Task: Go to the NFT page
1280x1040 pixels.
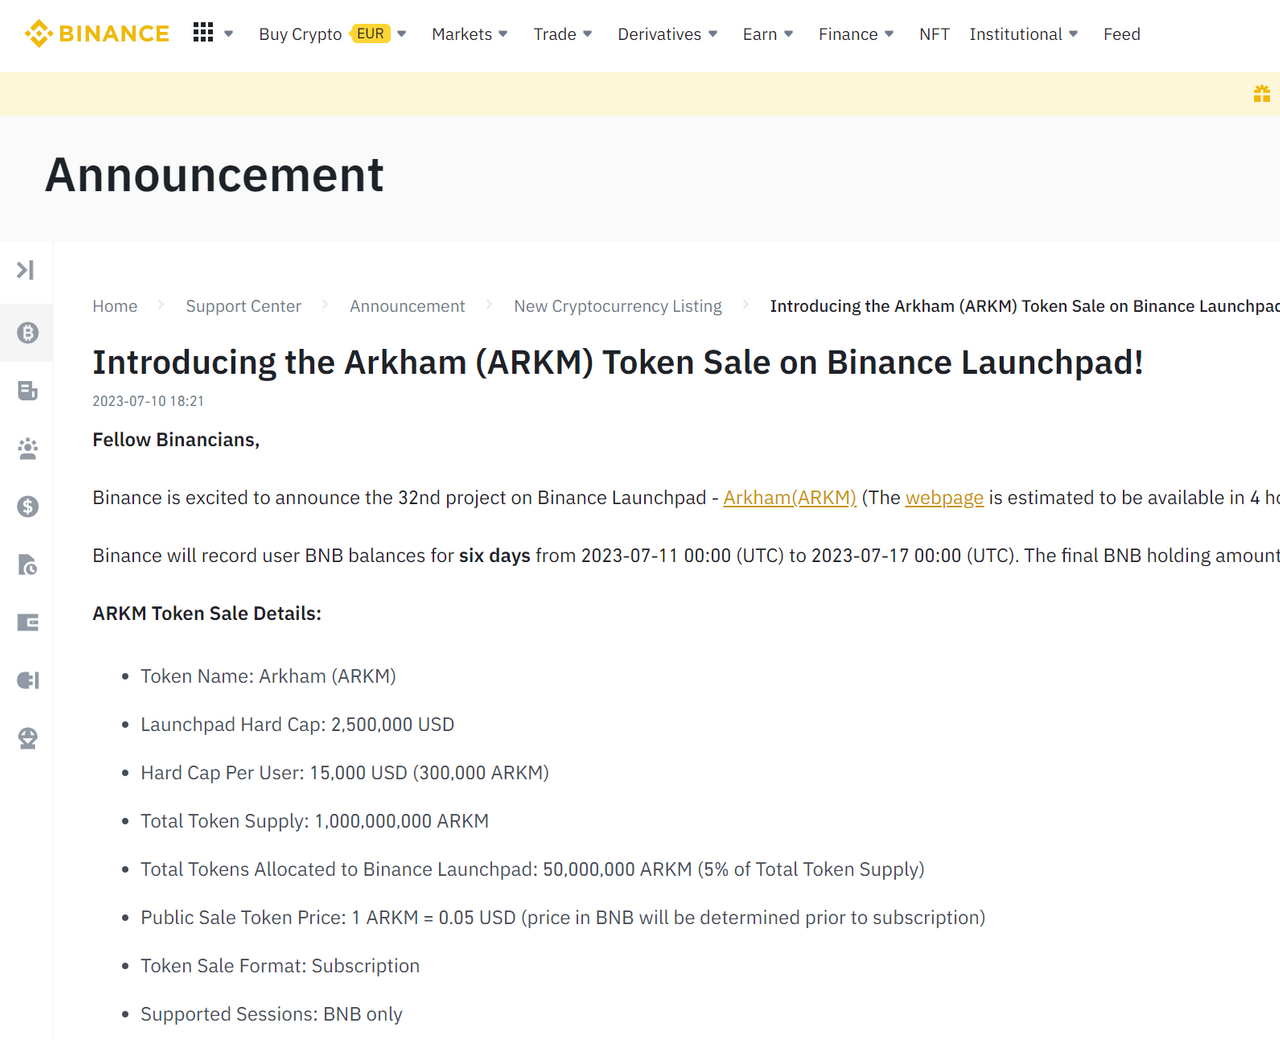Action: pyautogui.click(x=935, y=34)
